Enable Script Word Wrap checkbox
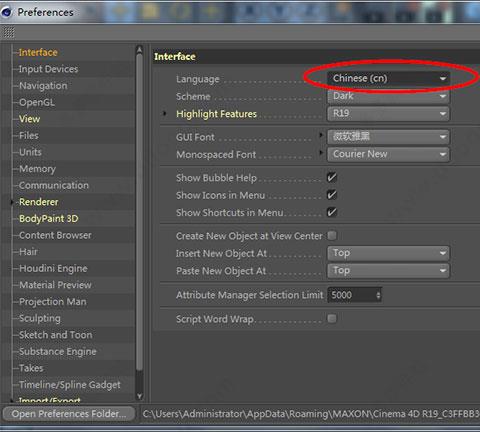Viewport: 480px width, 432px height. point(332,319)
